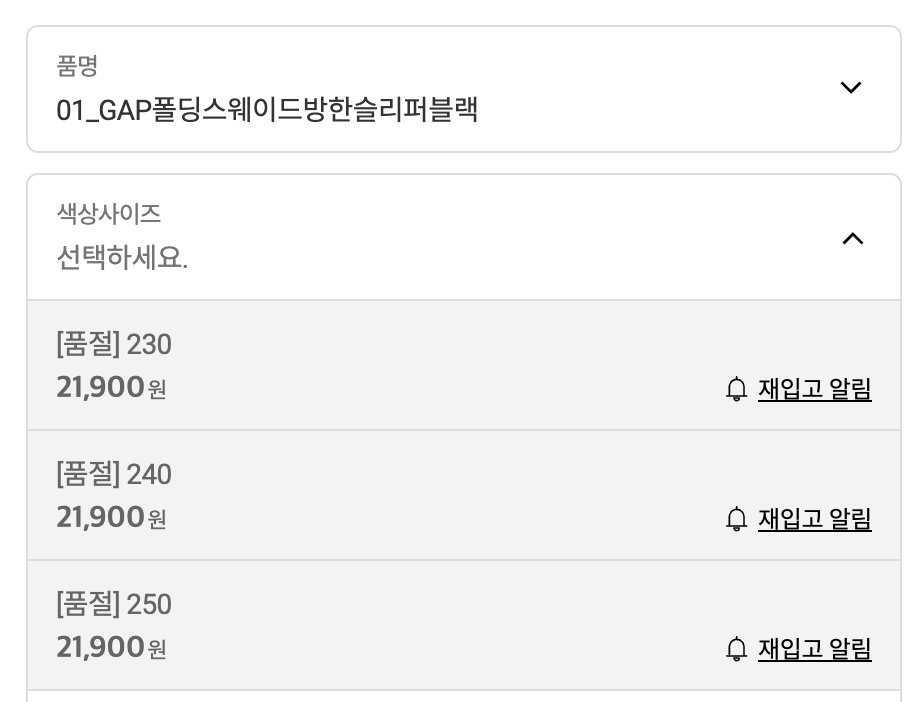Click the bell icon for size 240
Viewport: 918px width, 702px height.
tap(736, 519)
